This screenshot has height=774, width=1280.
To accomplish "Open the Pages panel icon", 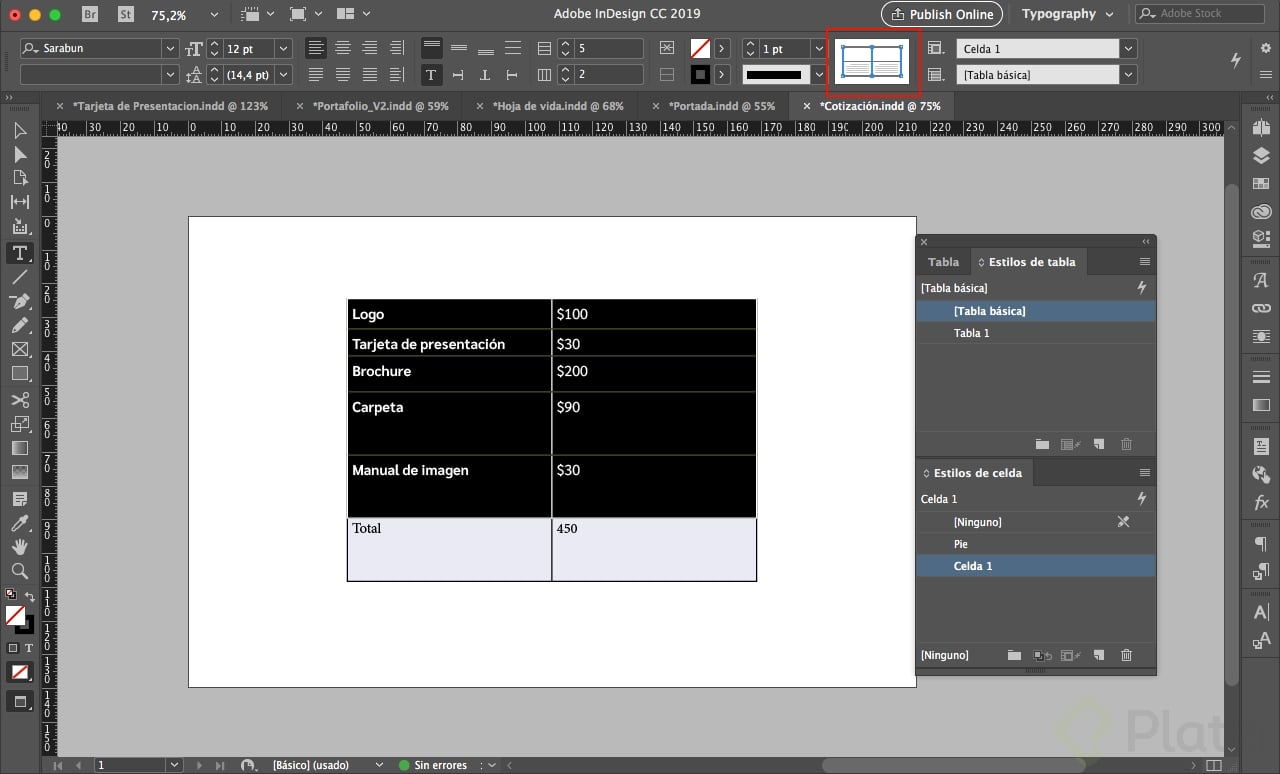I will [1260, 130].
